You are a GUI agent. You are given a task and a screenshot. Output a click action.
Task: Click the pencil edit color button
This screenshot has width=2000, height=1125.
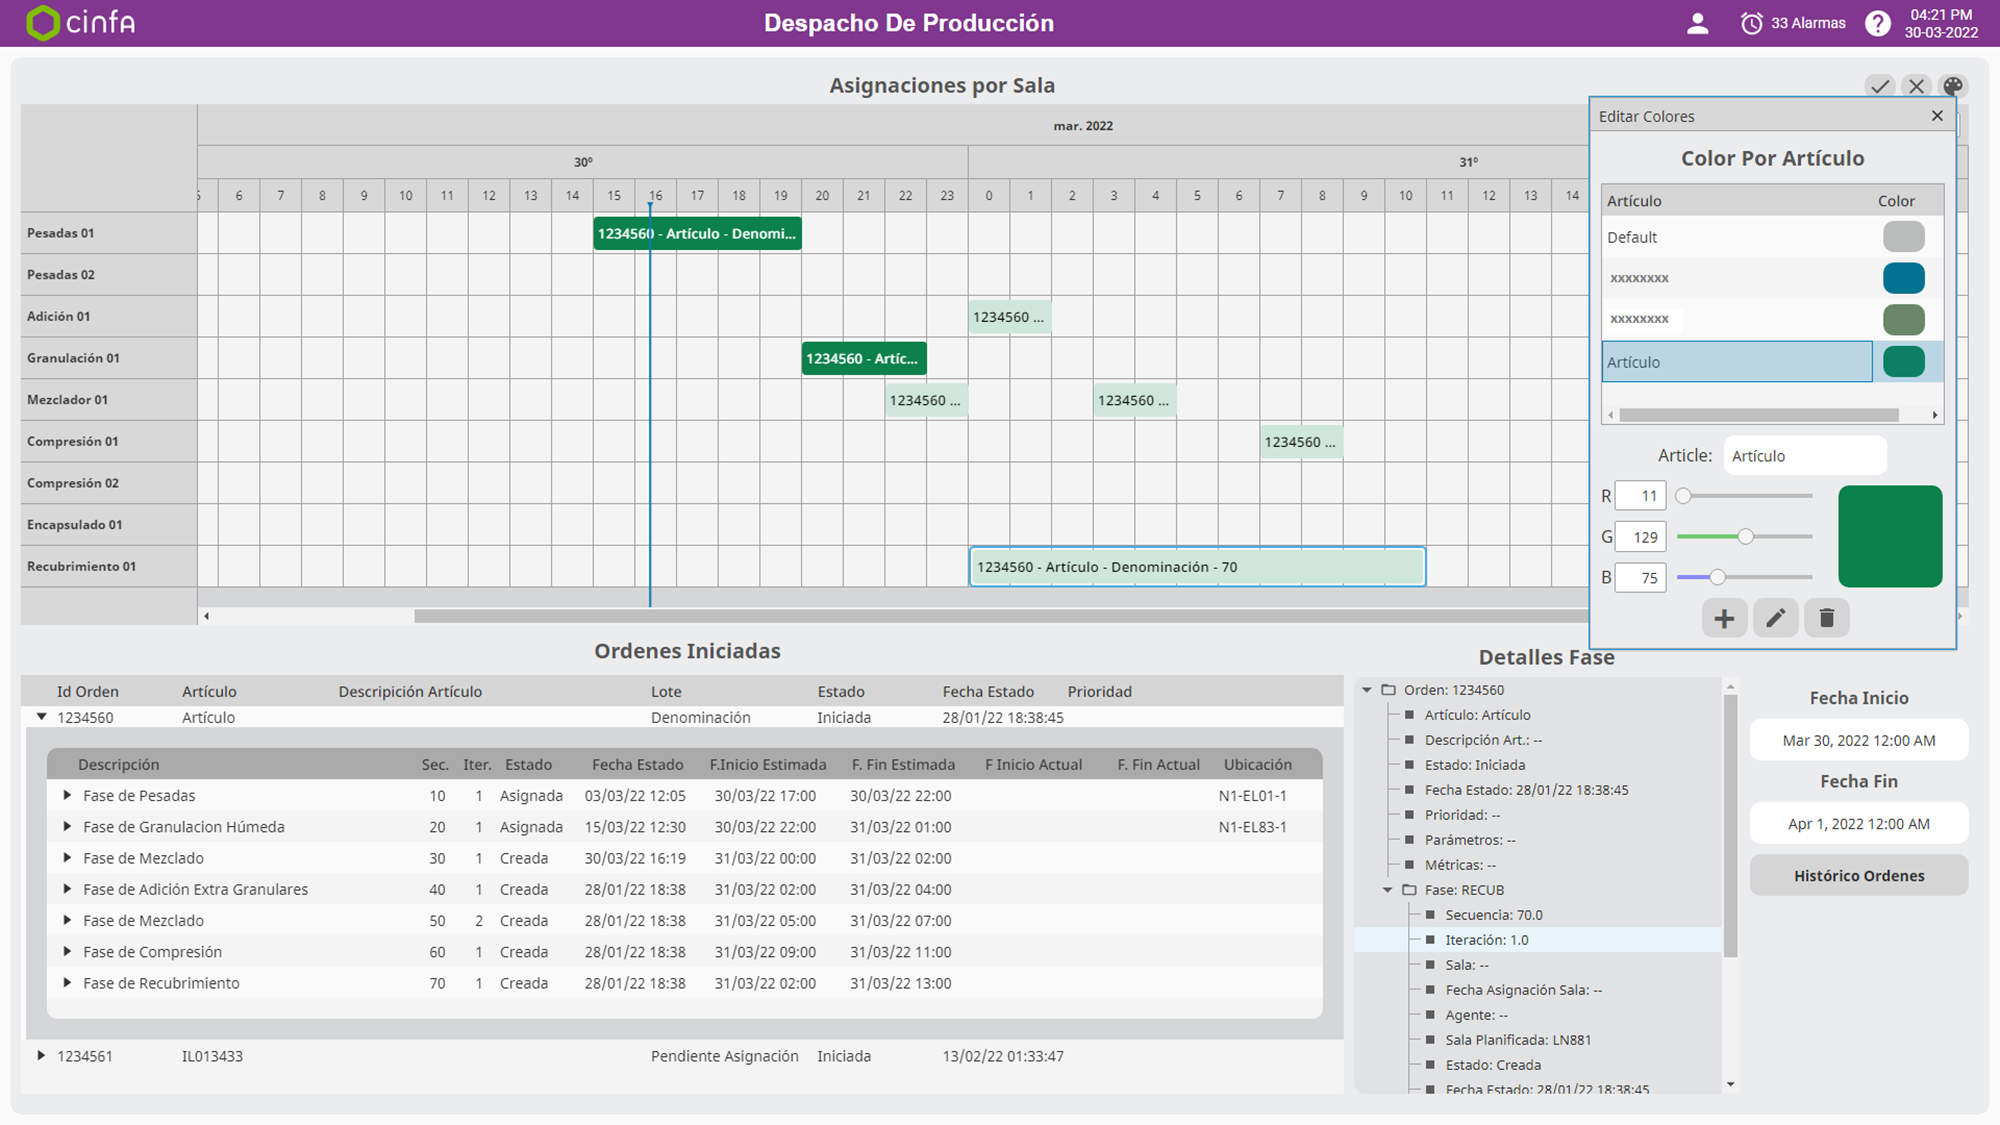point(1775,618)
